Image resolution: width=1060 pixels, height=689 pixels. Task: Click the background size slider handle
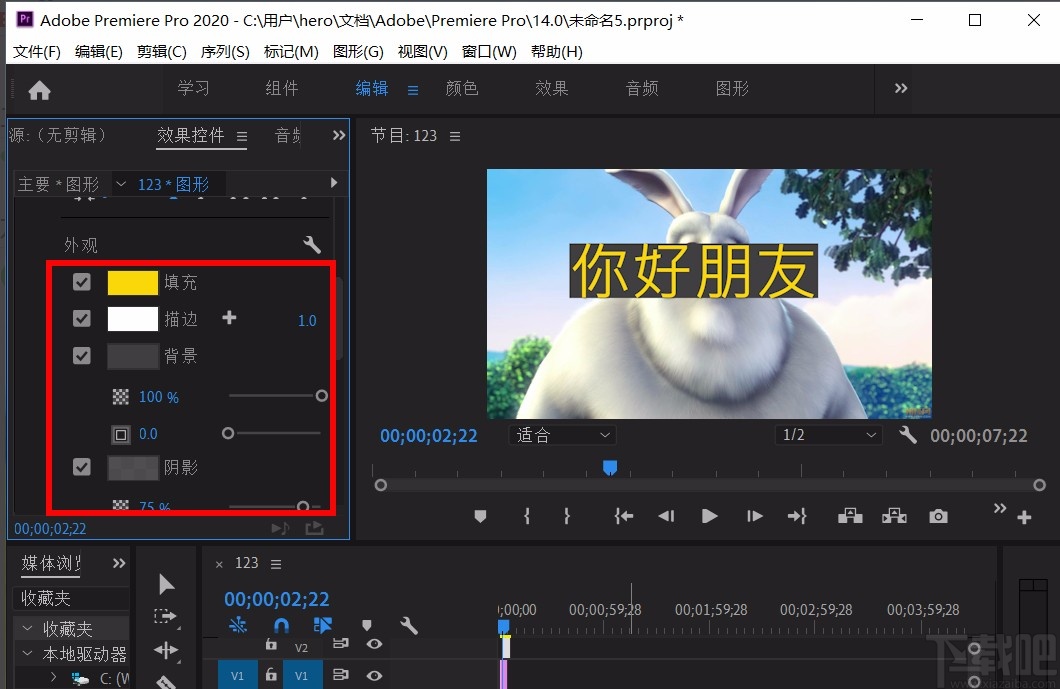tap(228, 433)
